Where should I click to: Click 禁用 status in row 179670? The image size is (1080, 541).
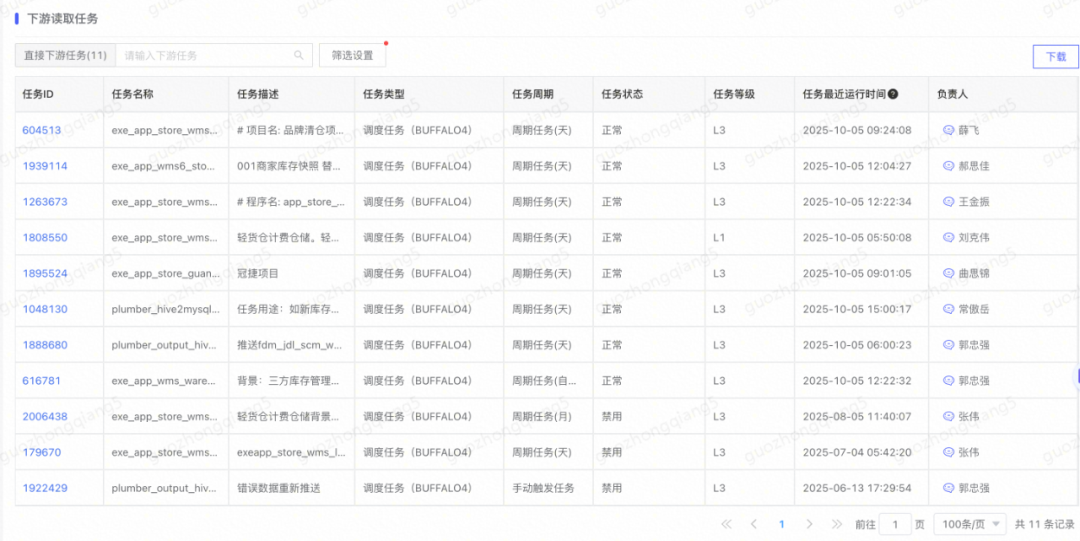pos(612,453)
